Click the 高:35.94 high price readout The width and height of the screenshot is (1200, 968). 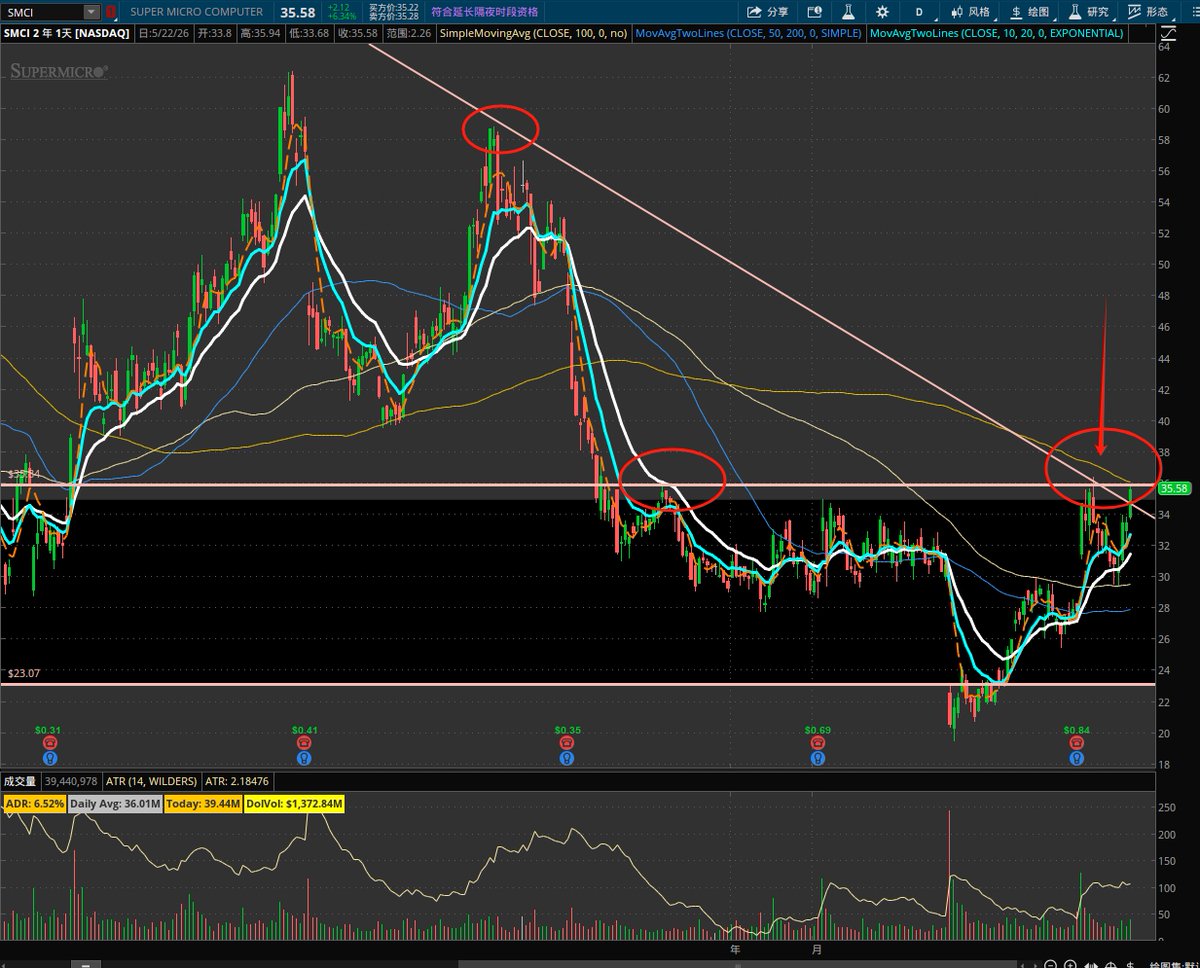pyautogui.click(x=260, y=33)
